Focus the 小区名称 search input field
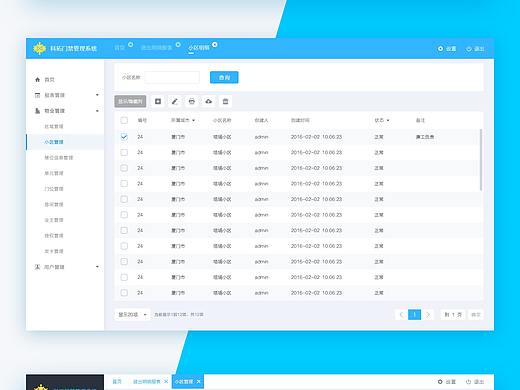Screen dimensions: 520x390 172,77
